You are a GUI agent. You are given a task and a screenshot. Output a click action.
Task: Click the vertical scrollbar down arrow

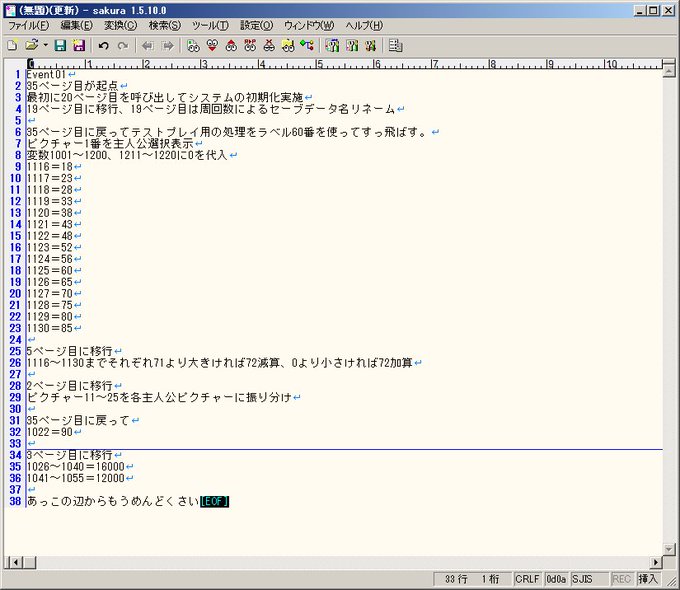(x=669, y=549)
